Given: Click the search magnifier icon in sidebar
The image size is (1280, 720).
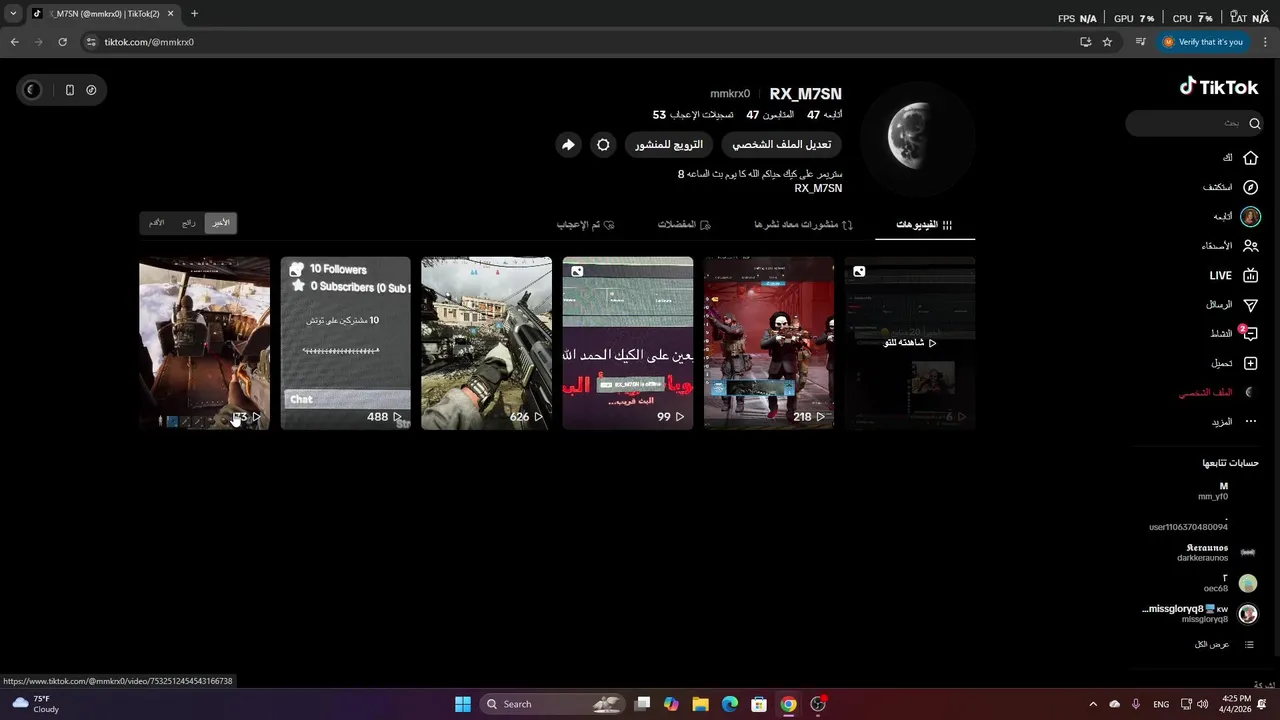Looking at the screenshot, I should [1254, 124].
